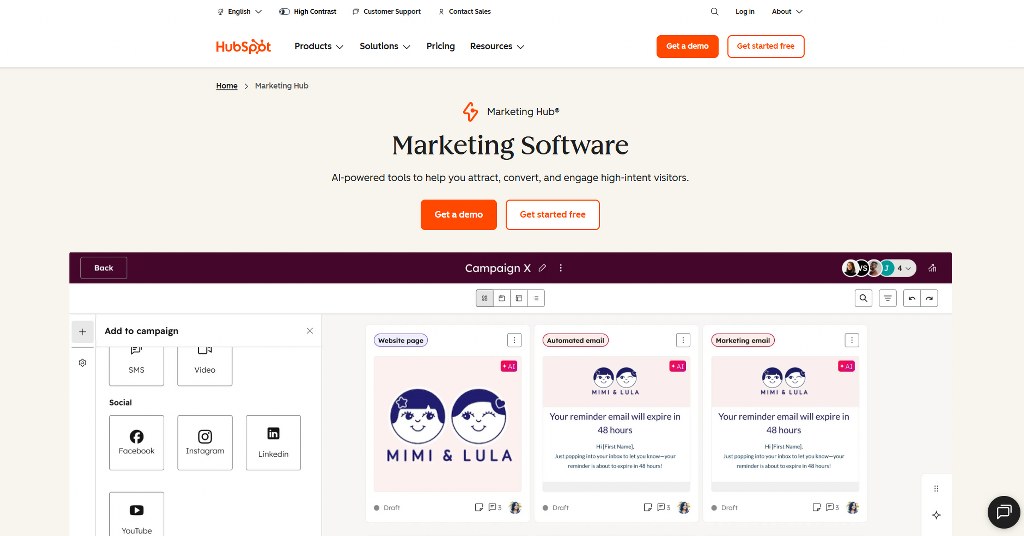The width and height of the screenshot is (1024, 536).
Task: Click the drag-handle dots icon at right edge
Action: click(x=936, y=489)
